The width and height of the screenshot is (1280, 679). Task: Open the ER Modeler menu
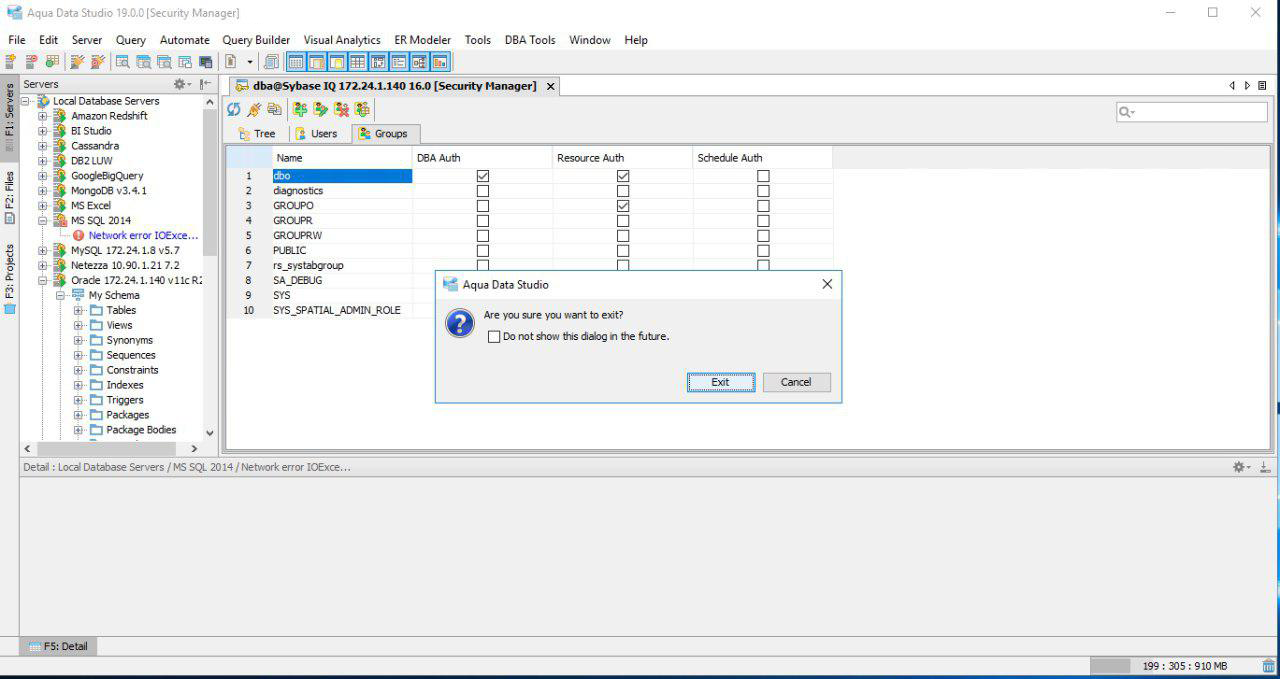pyautogui.click(x=422, y=40)
